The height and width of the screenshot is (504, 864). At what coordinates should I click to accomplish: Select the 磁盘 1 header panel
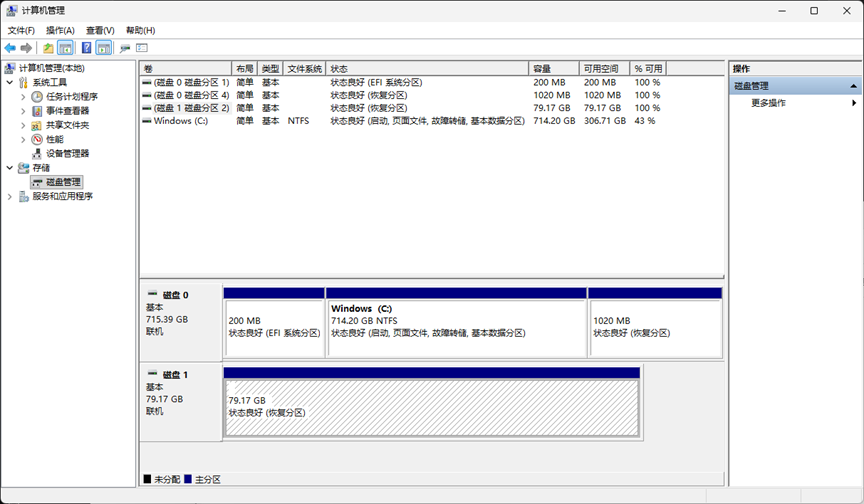tap(181, 402)
